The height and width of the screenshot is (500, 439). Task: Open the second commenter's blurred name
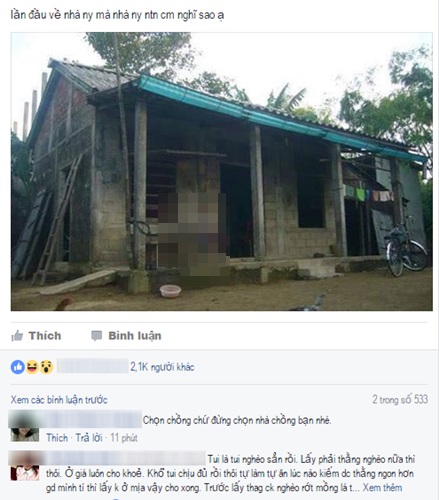click(x=123, y=458)
